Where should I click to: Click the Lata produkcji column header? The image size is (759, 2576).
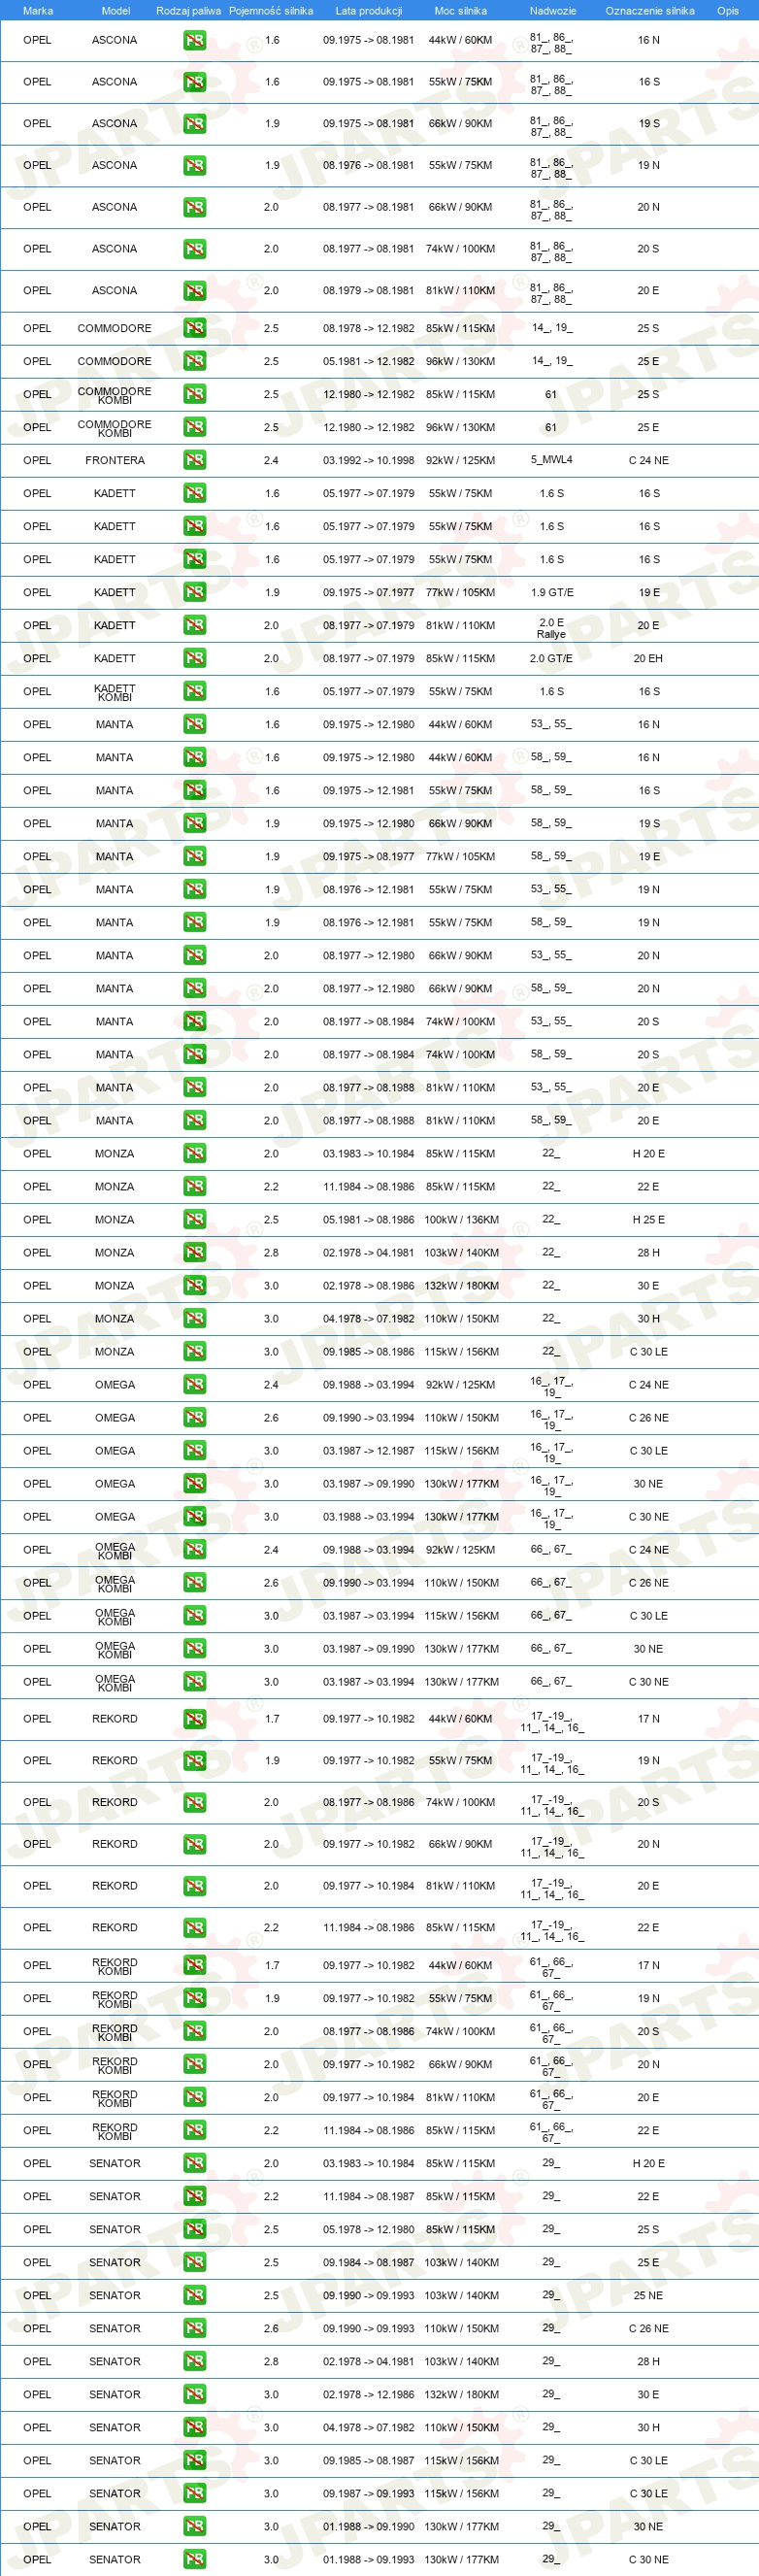[368, 11]
